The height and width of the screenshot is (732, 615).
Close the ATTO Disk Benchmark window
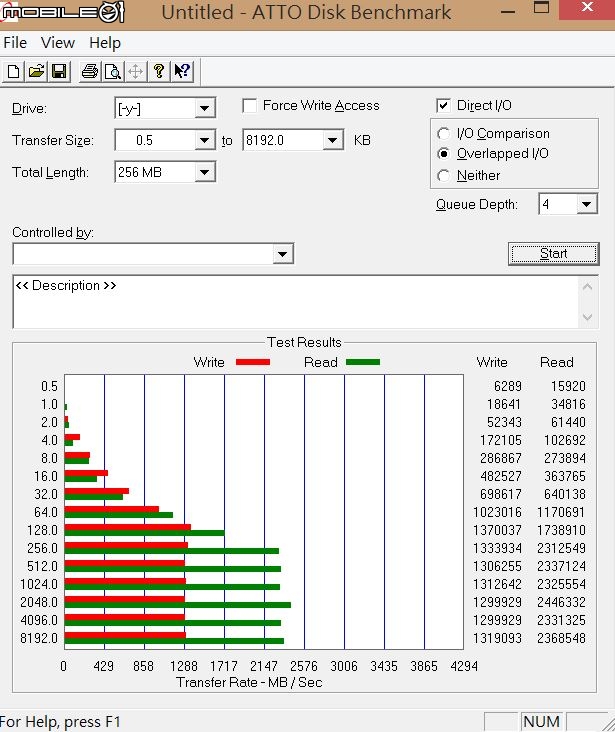[587, 8]
